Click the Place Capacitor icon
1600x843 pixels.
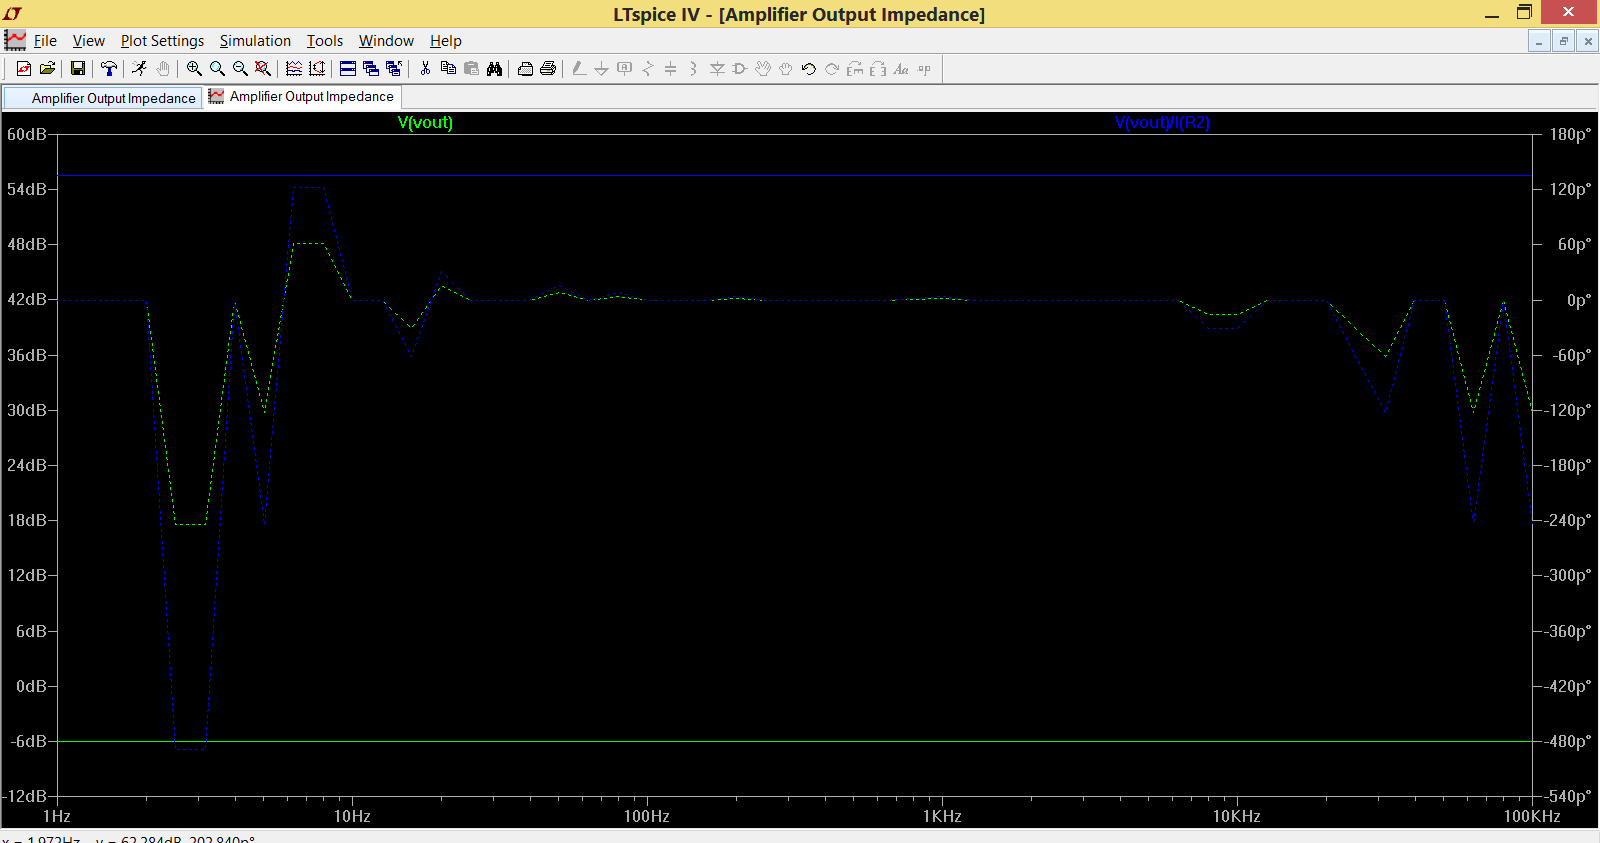coord(670,69)
